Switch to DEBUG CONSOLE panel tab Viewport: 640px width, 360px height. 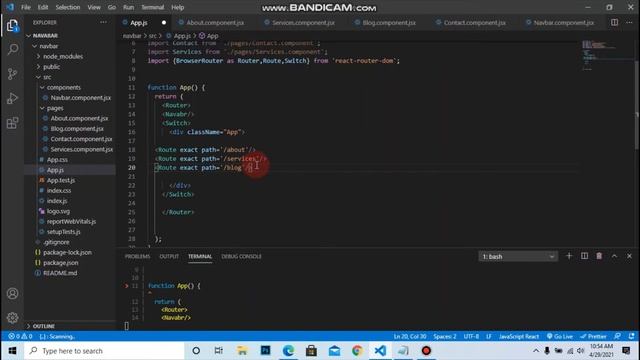(241, 256)
